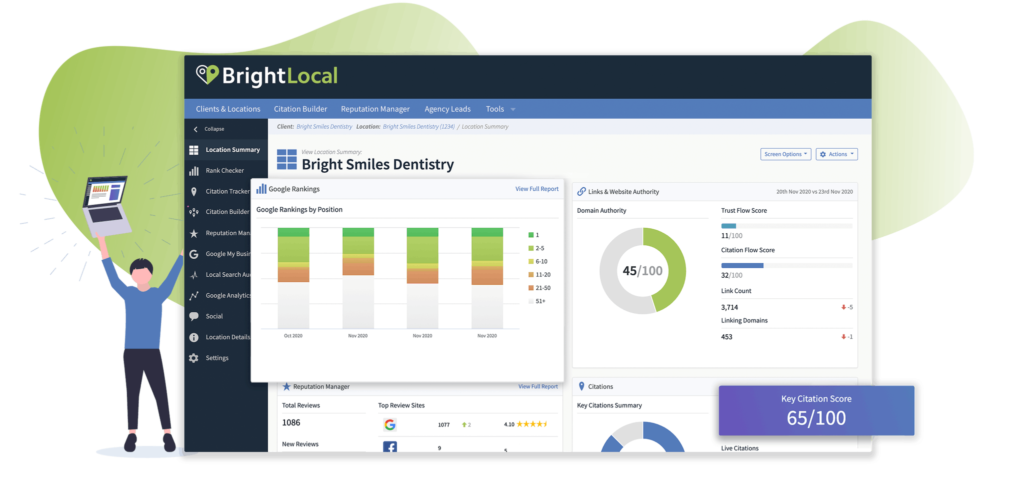Open the Screen Options dropdown
This screenshot has width=1024, height=478.
click(x=786, y=154)
